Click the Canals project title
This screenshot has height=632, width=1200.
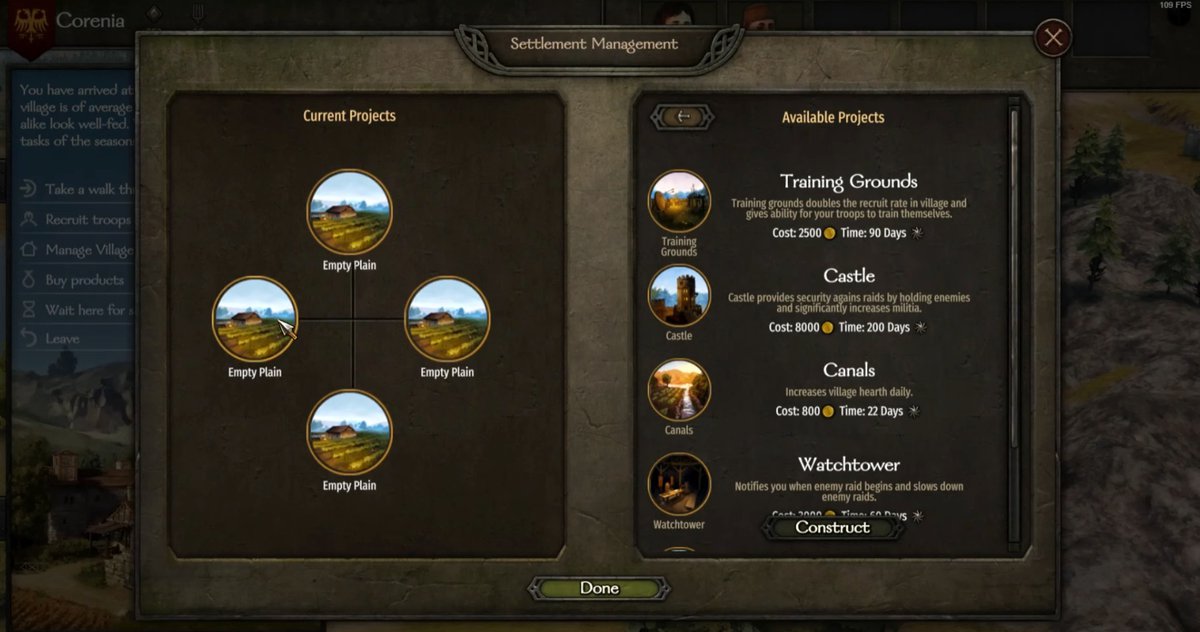pos(849,370)
